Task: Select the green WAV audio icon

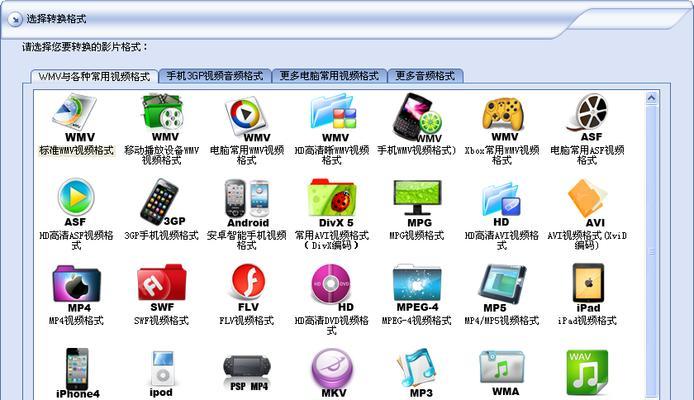Action: click(587, 372)
